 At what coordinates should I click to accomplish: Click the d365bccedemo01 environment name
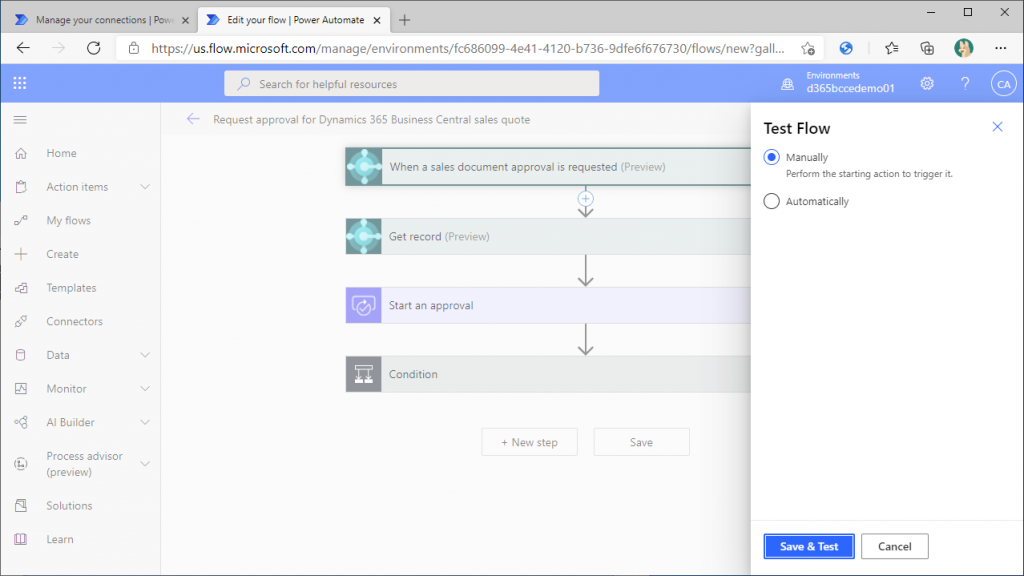(850, 88)
